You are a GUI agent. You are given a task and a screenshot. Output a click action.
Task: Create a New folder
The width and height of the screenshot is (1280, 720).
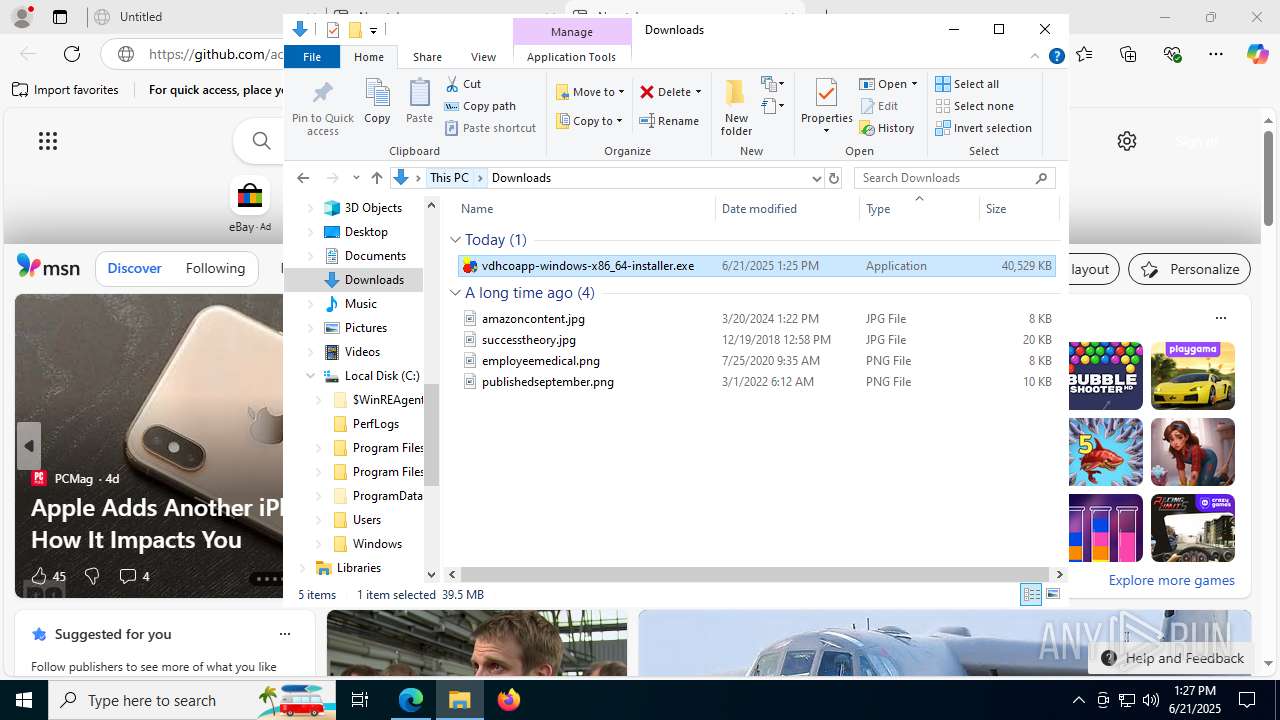(x=736, y=107)
